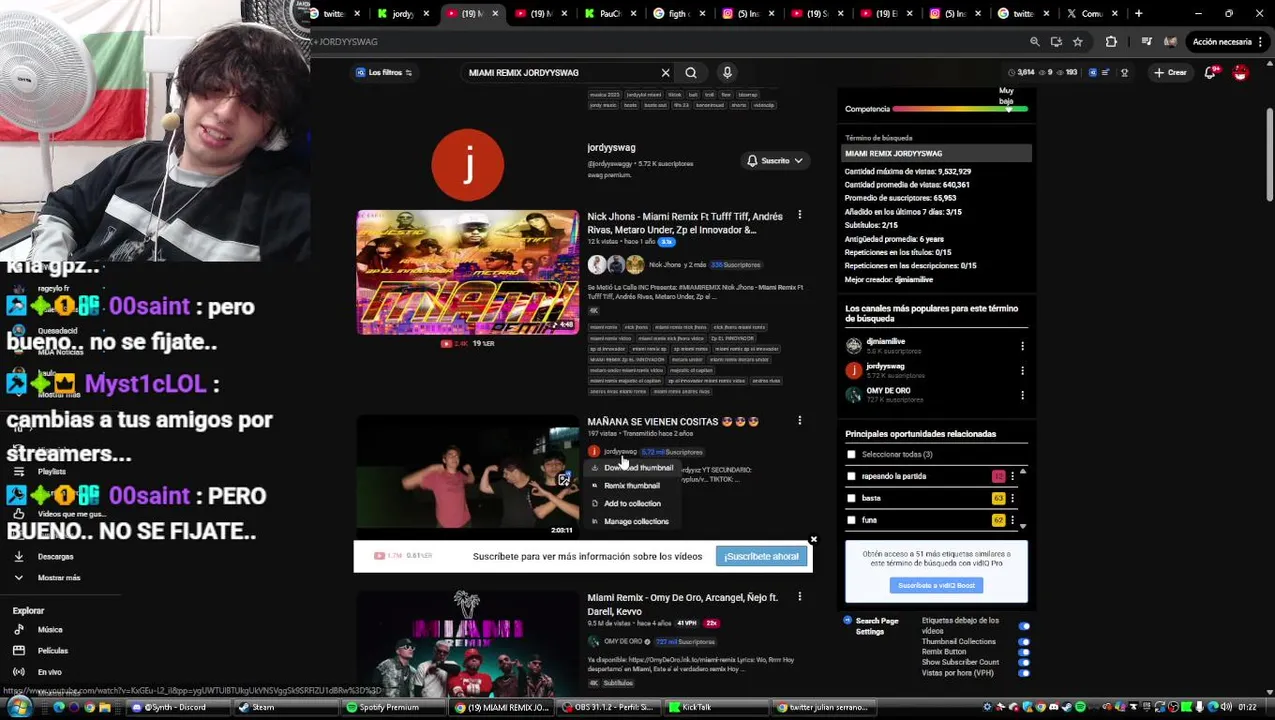Open more options for the Nick Jhons video
The image size is (1275, 720).
tap(799, 215)
